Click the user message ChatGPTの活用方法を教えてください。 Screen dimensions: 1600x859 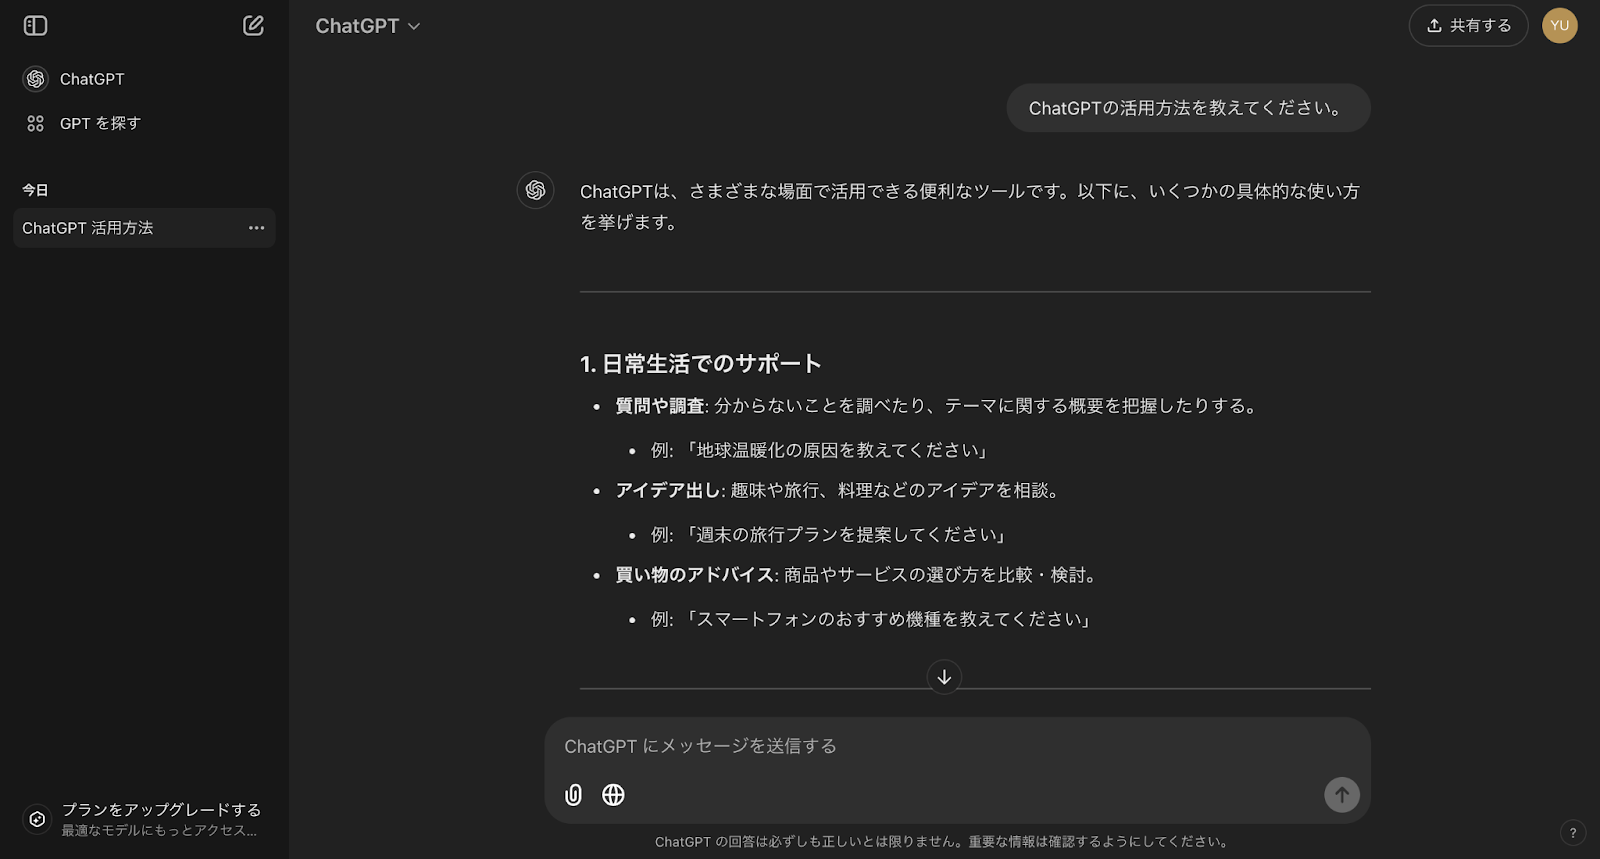[1188, 108]
